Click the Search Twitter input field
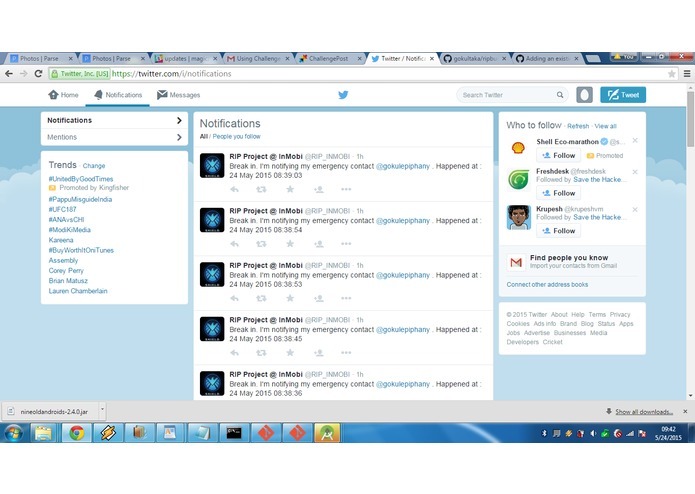This screenshot has width=695, height=494. pyautogui.click(x=512, y=95)
